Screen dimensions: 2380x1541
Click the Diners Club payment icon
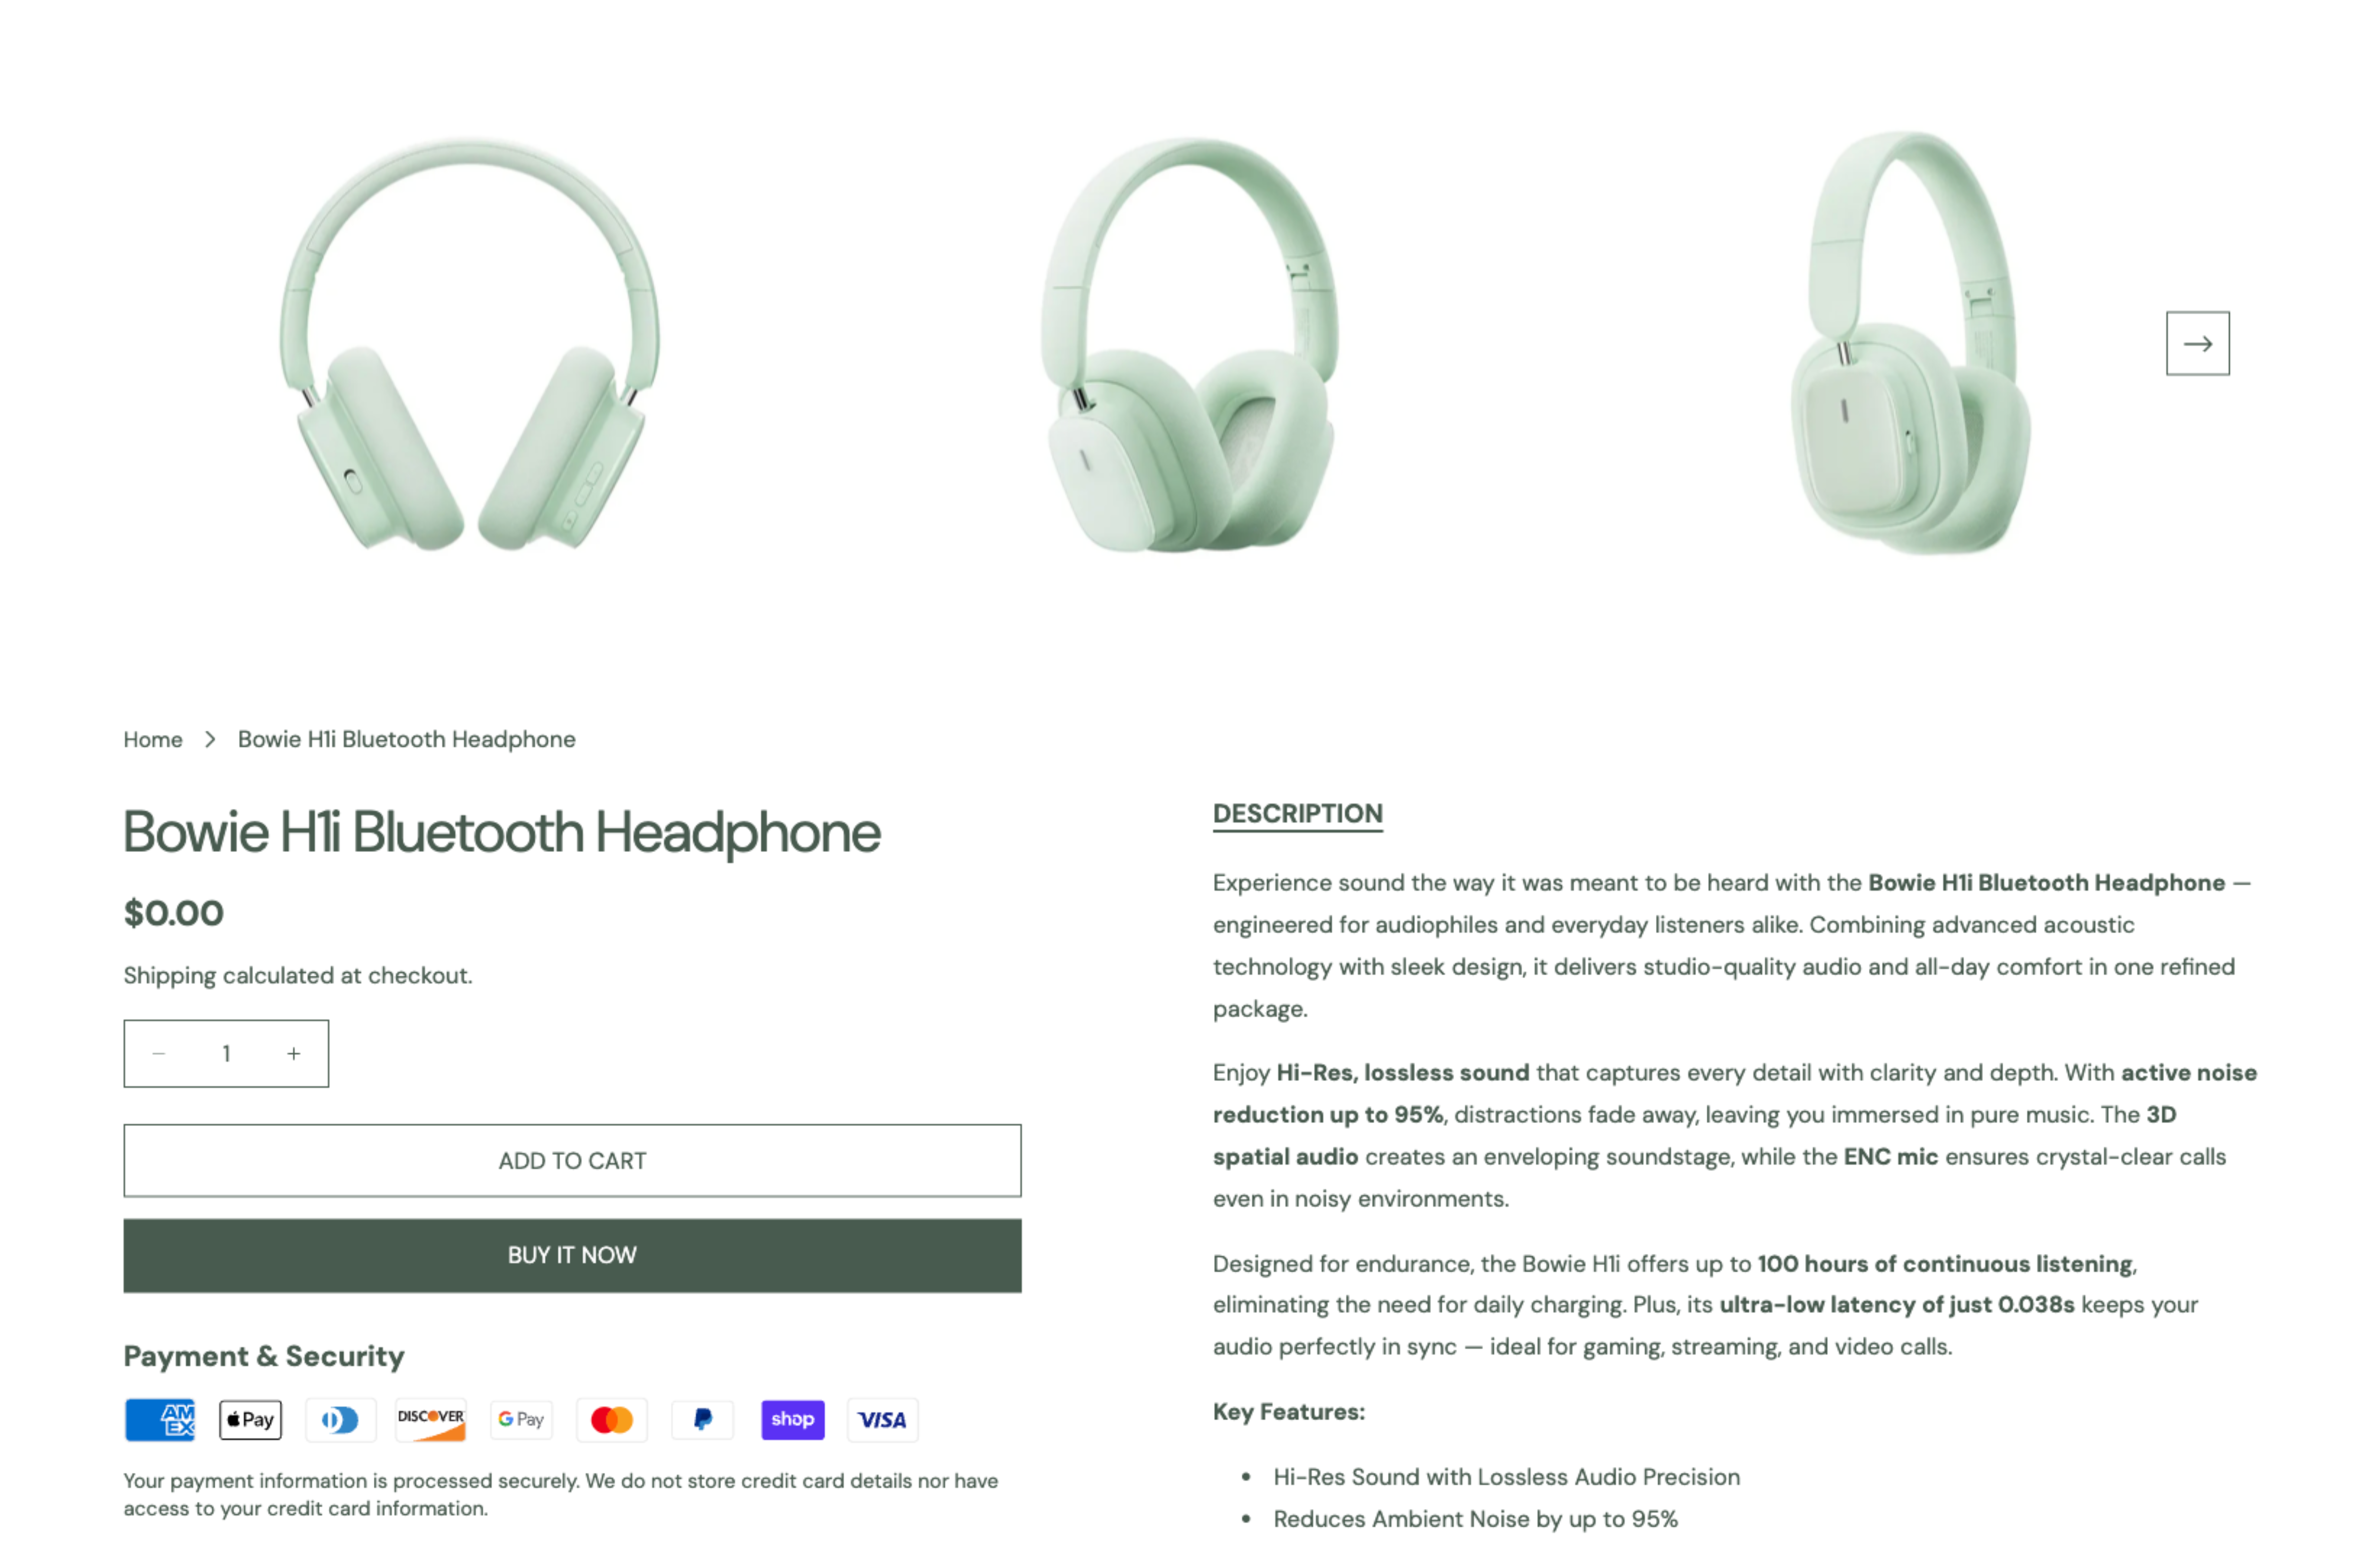point(341,1419)
